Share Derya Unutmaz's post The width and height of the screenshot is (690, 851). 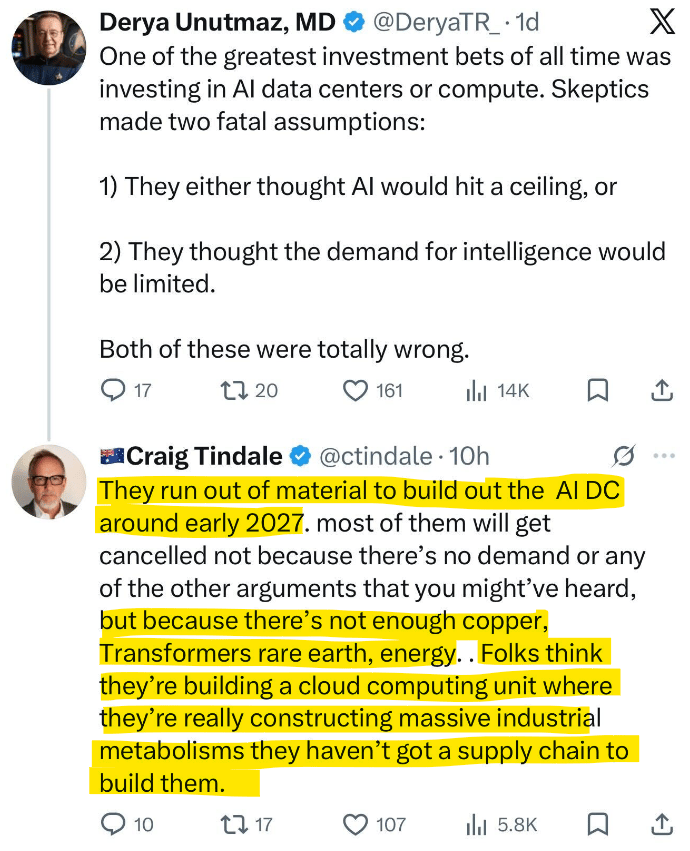point(661,390)
